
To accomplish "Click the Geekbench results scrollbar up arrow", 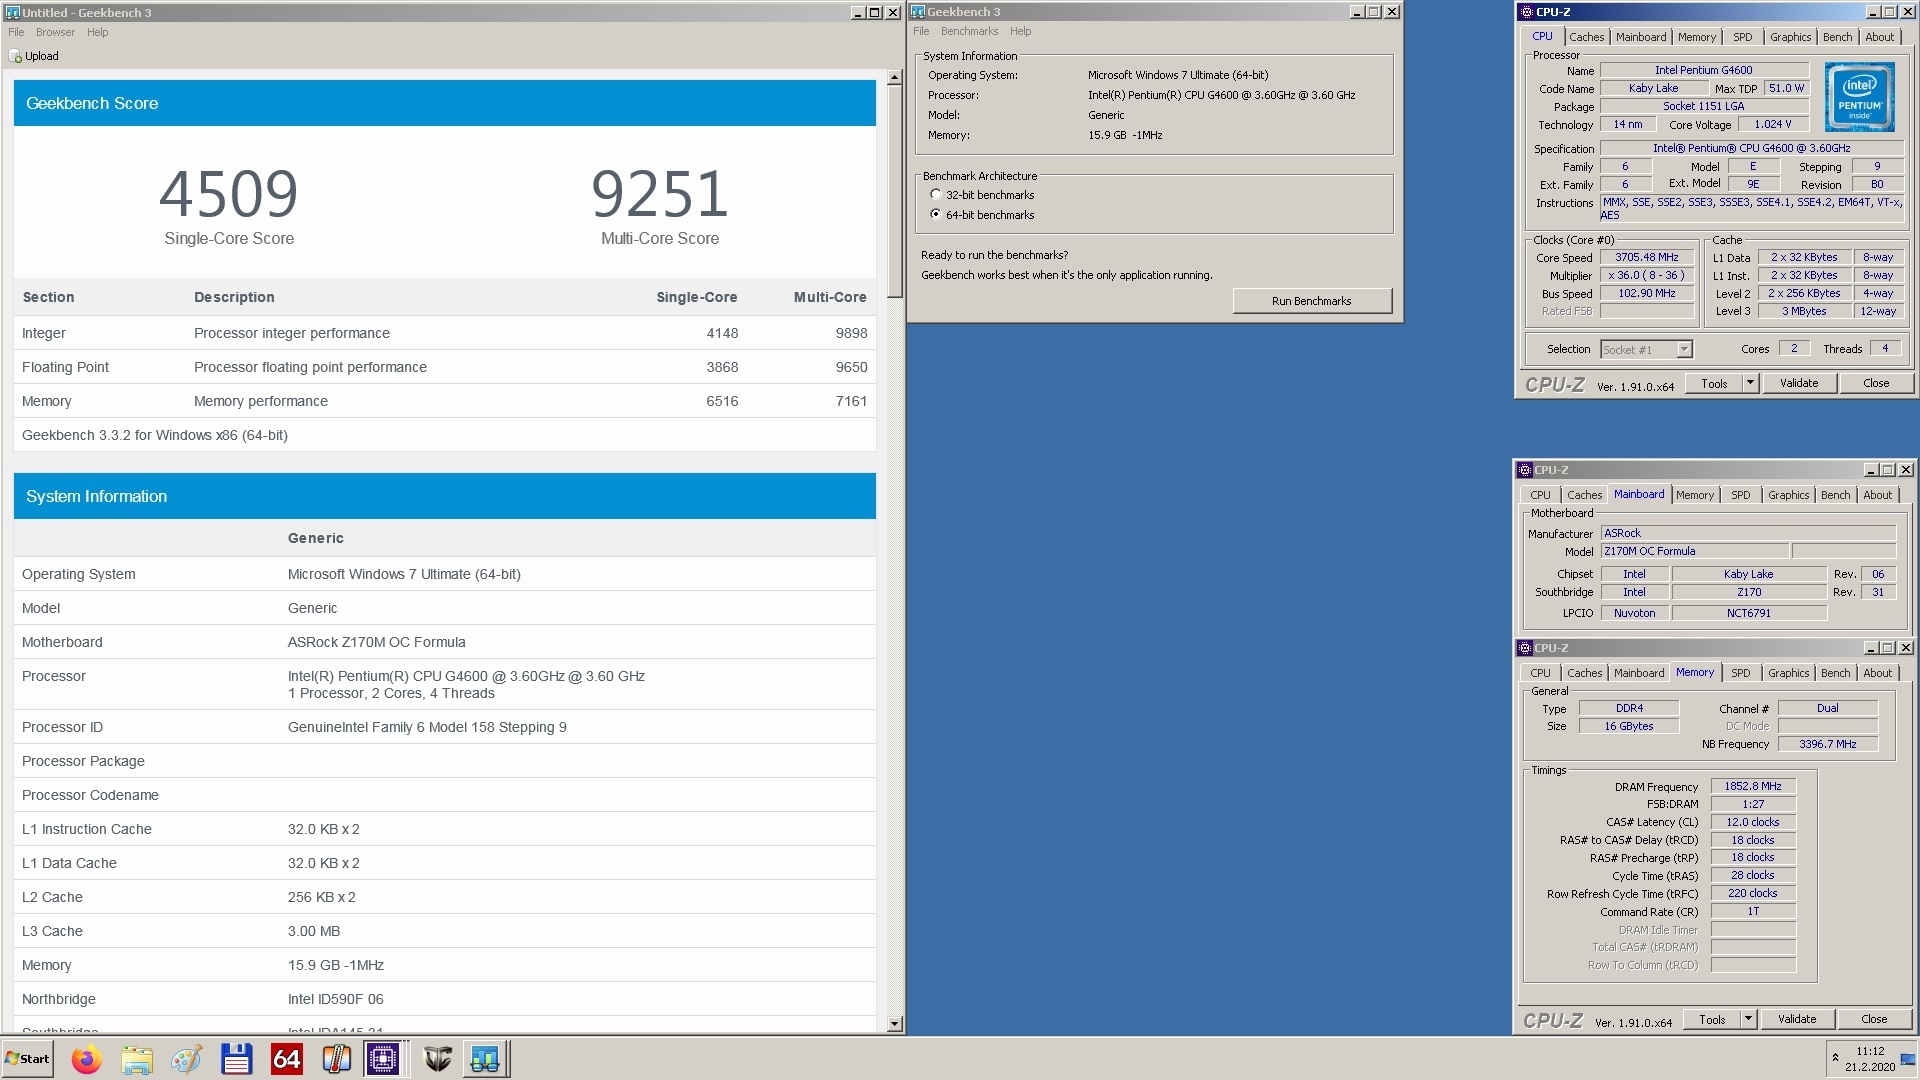I will 894,77.
